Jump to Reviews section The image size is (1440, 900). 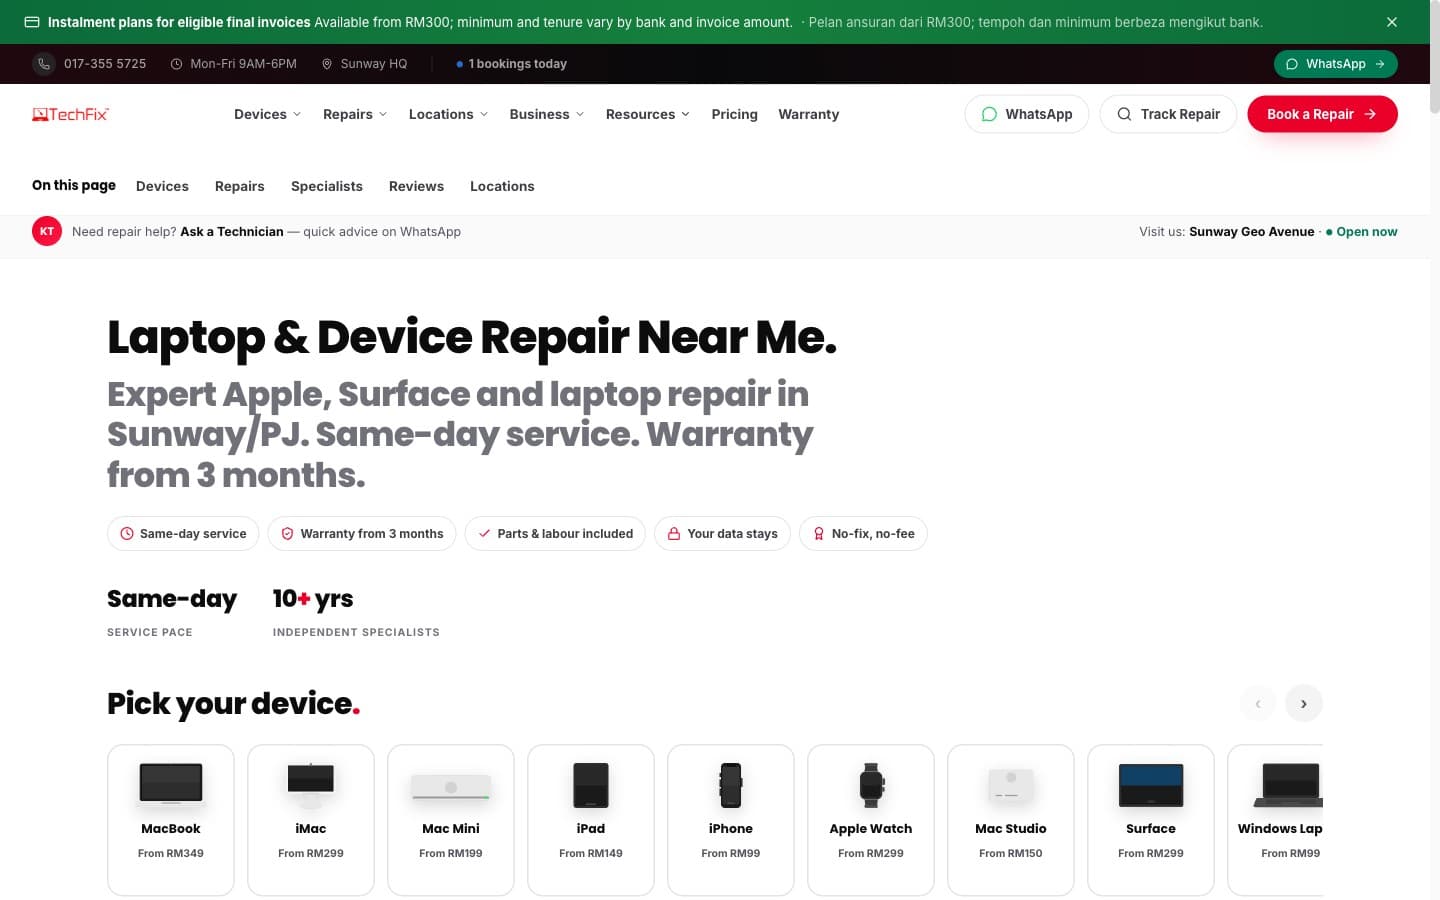[x=416, y=186]
